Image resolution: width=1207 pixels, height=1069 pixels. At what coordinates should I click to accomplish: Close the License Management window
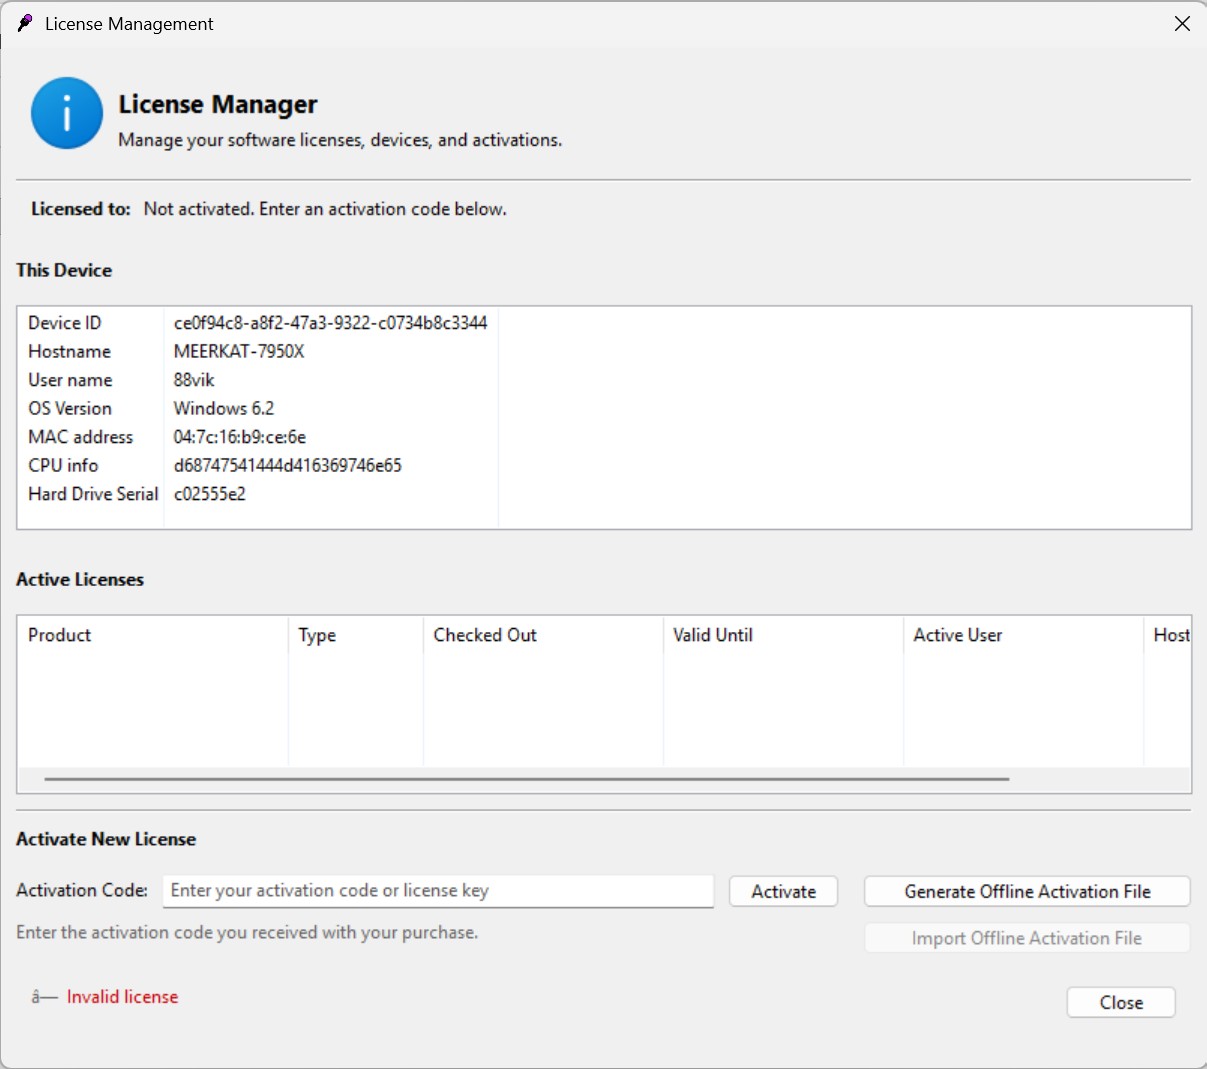pyautogui.click(x=1182, y=23)
